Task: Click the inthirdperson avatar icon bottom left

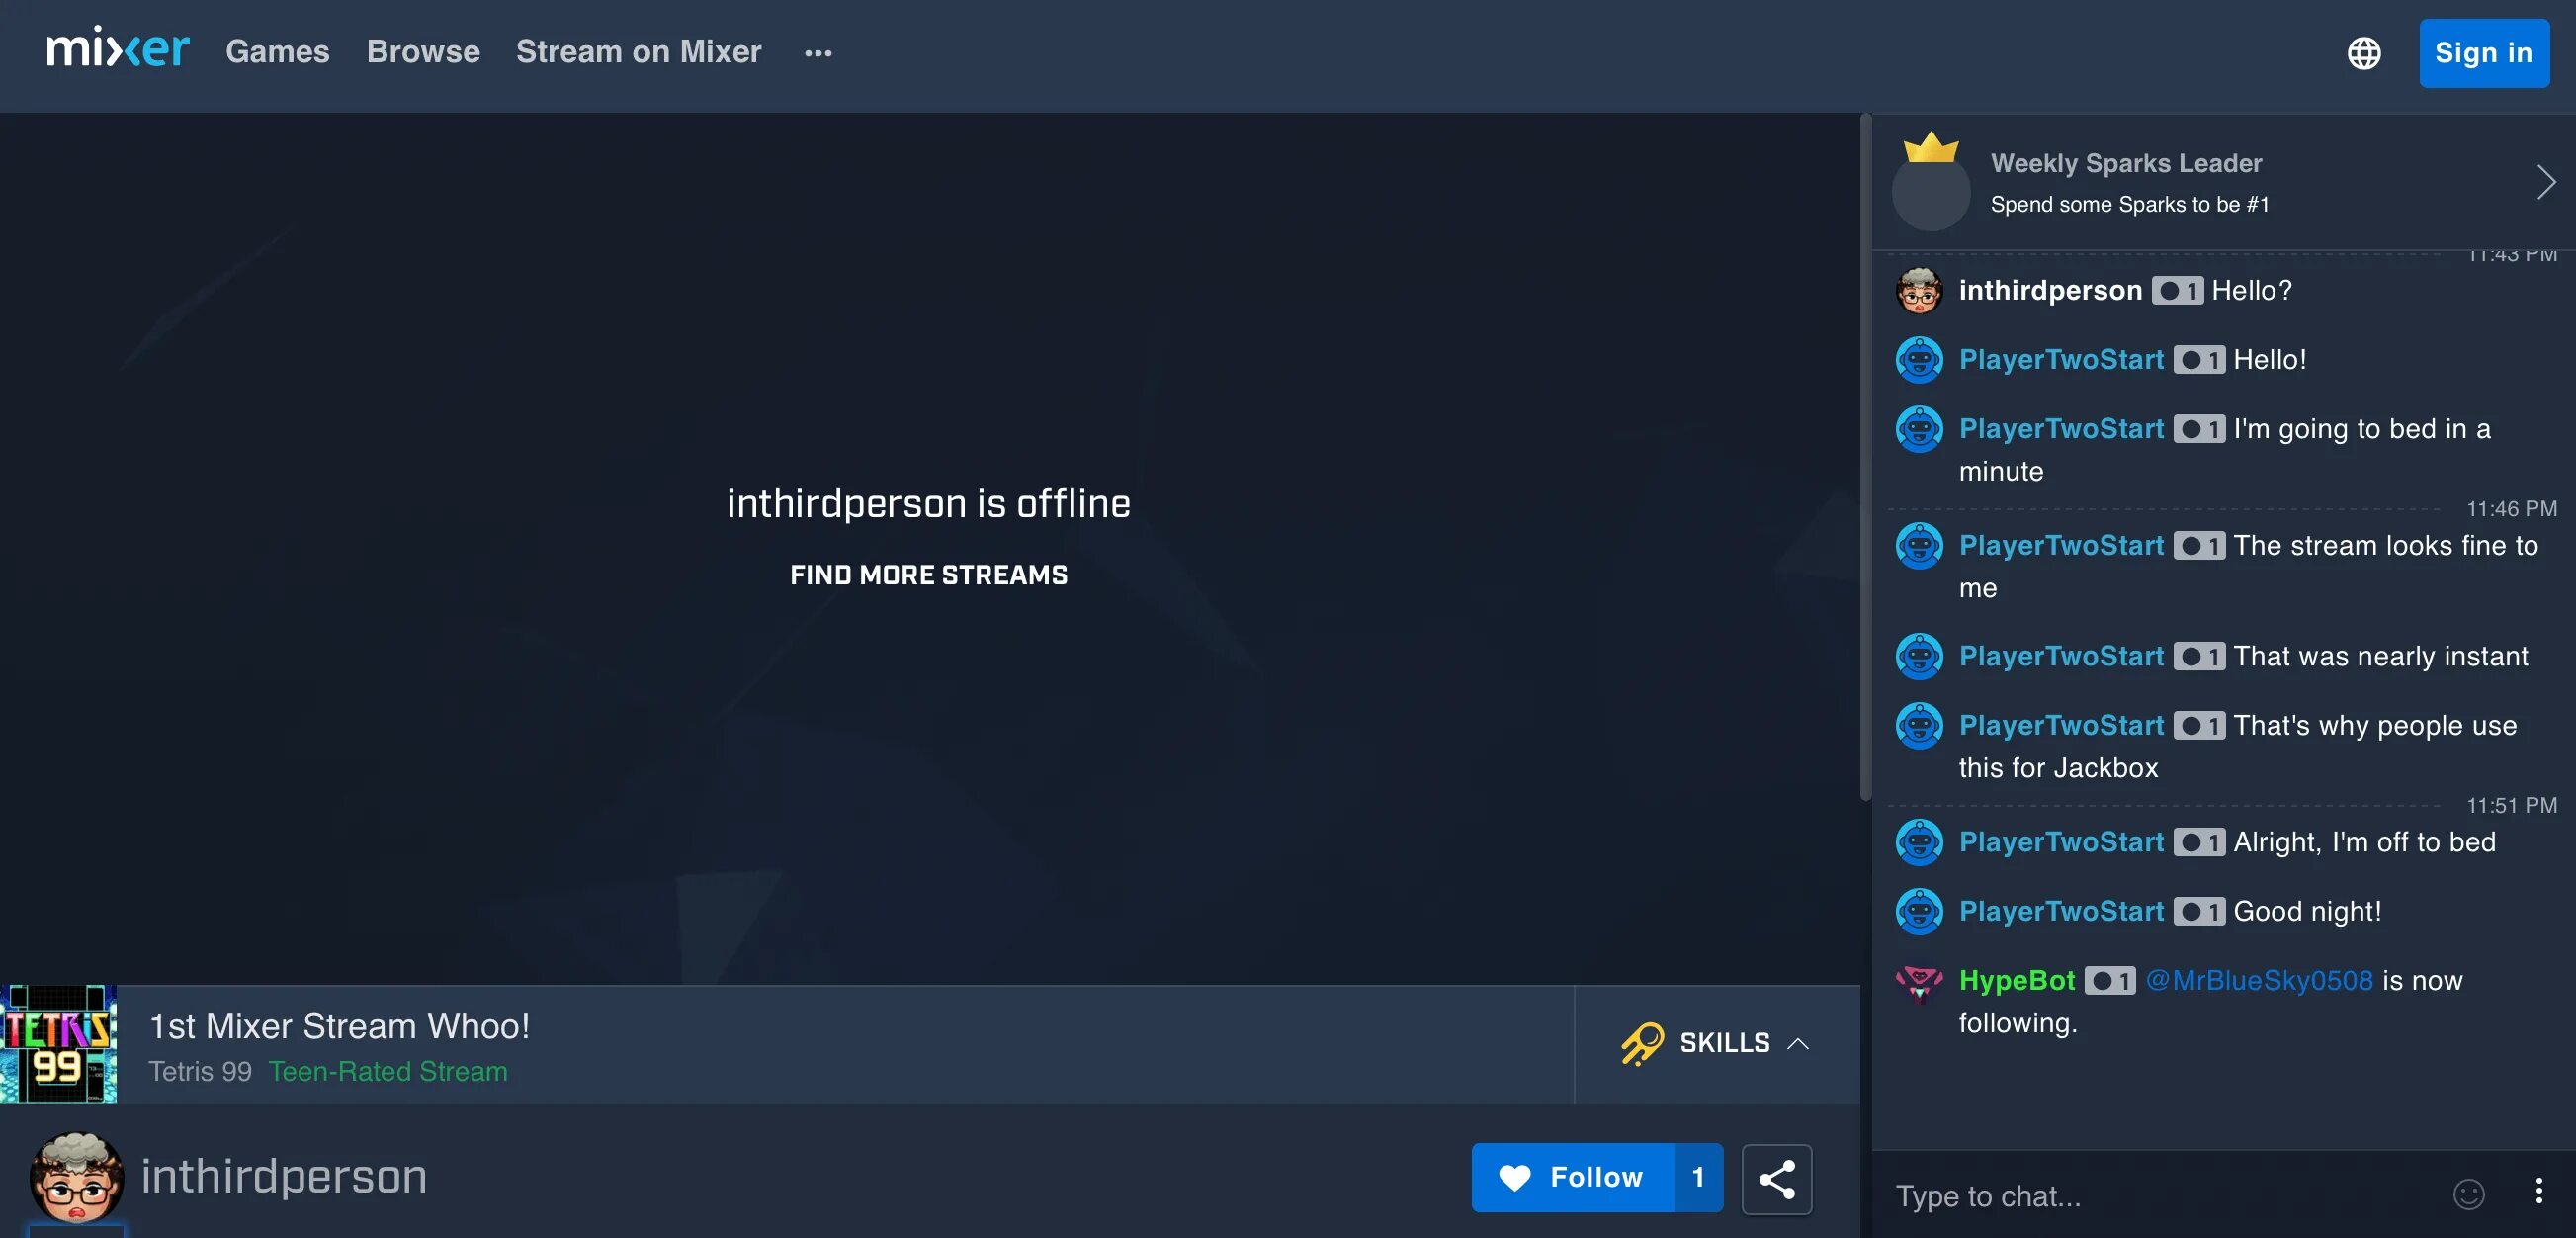Action: coord(74,1176)
